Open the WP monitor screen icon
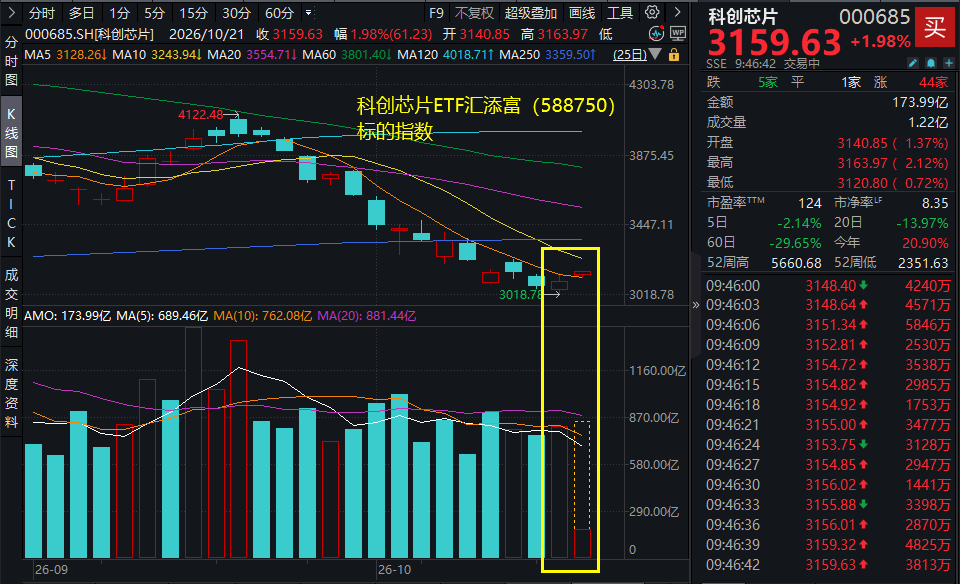 [x=678, y=34]
